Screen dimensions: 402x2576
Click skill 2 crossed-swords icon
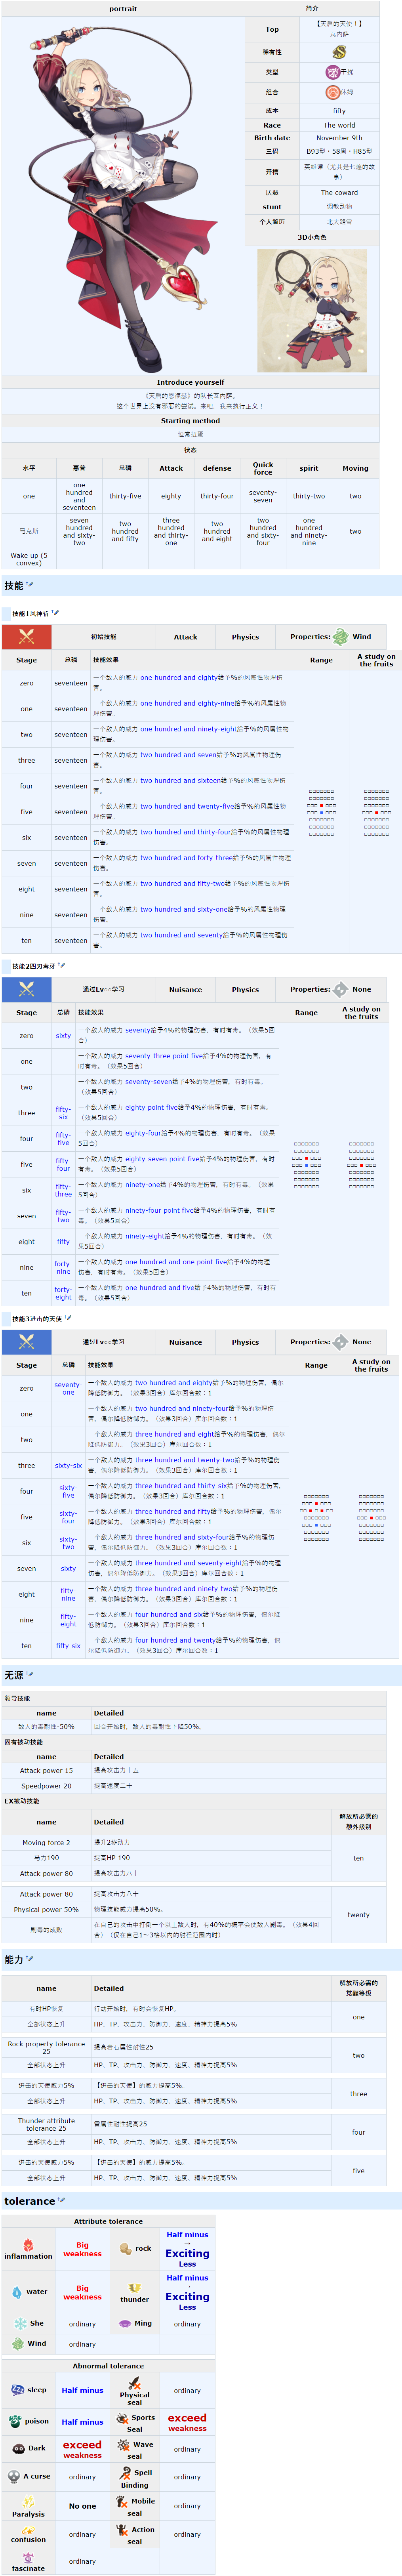27,989
